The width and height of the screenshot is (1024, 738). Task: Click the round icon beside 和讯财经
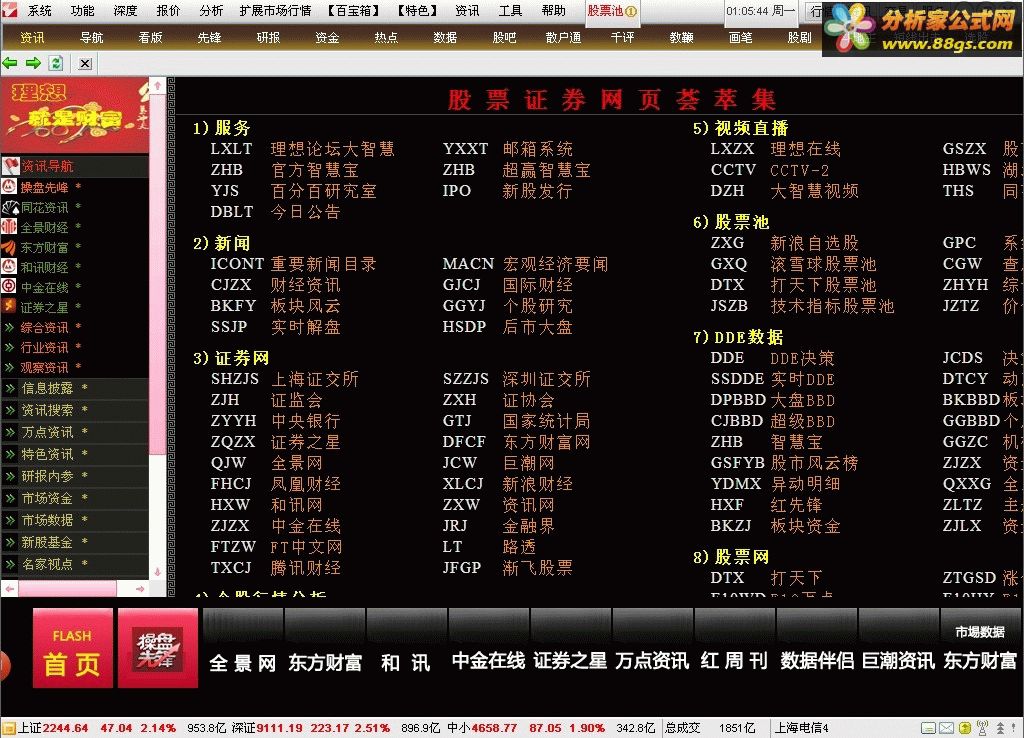(9, 267)
